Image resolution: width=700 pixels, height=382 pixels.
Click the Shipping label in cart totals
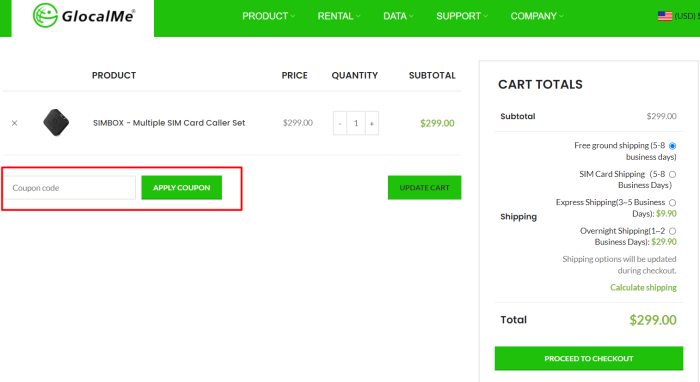coord(518,216)
